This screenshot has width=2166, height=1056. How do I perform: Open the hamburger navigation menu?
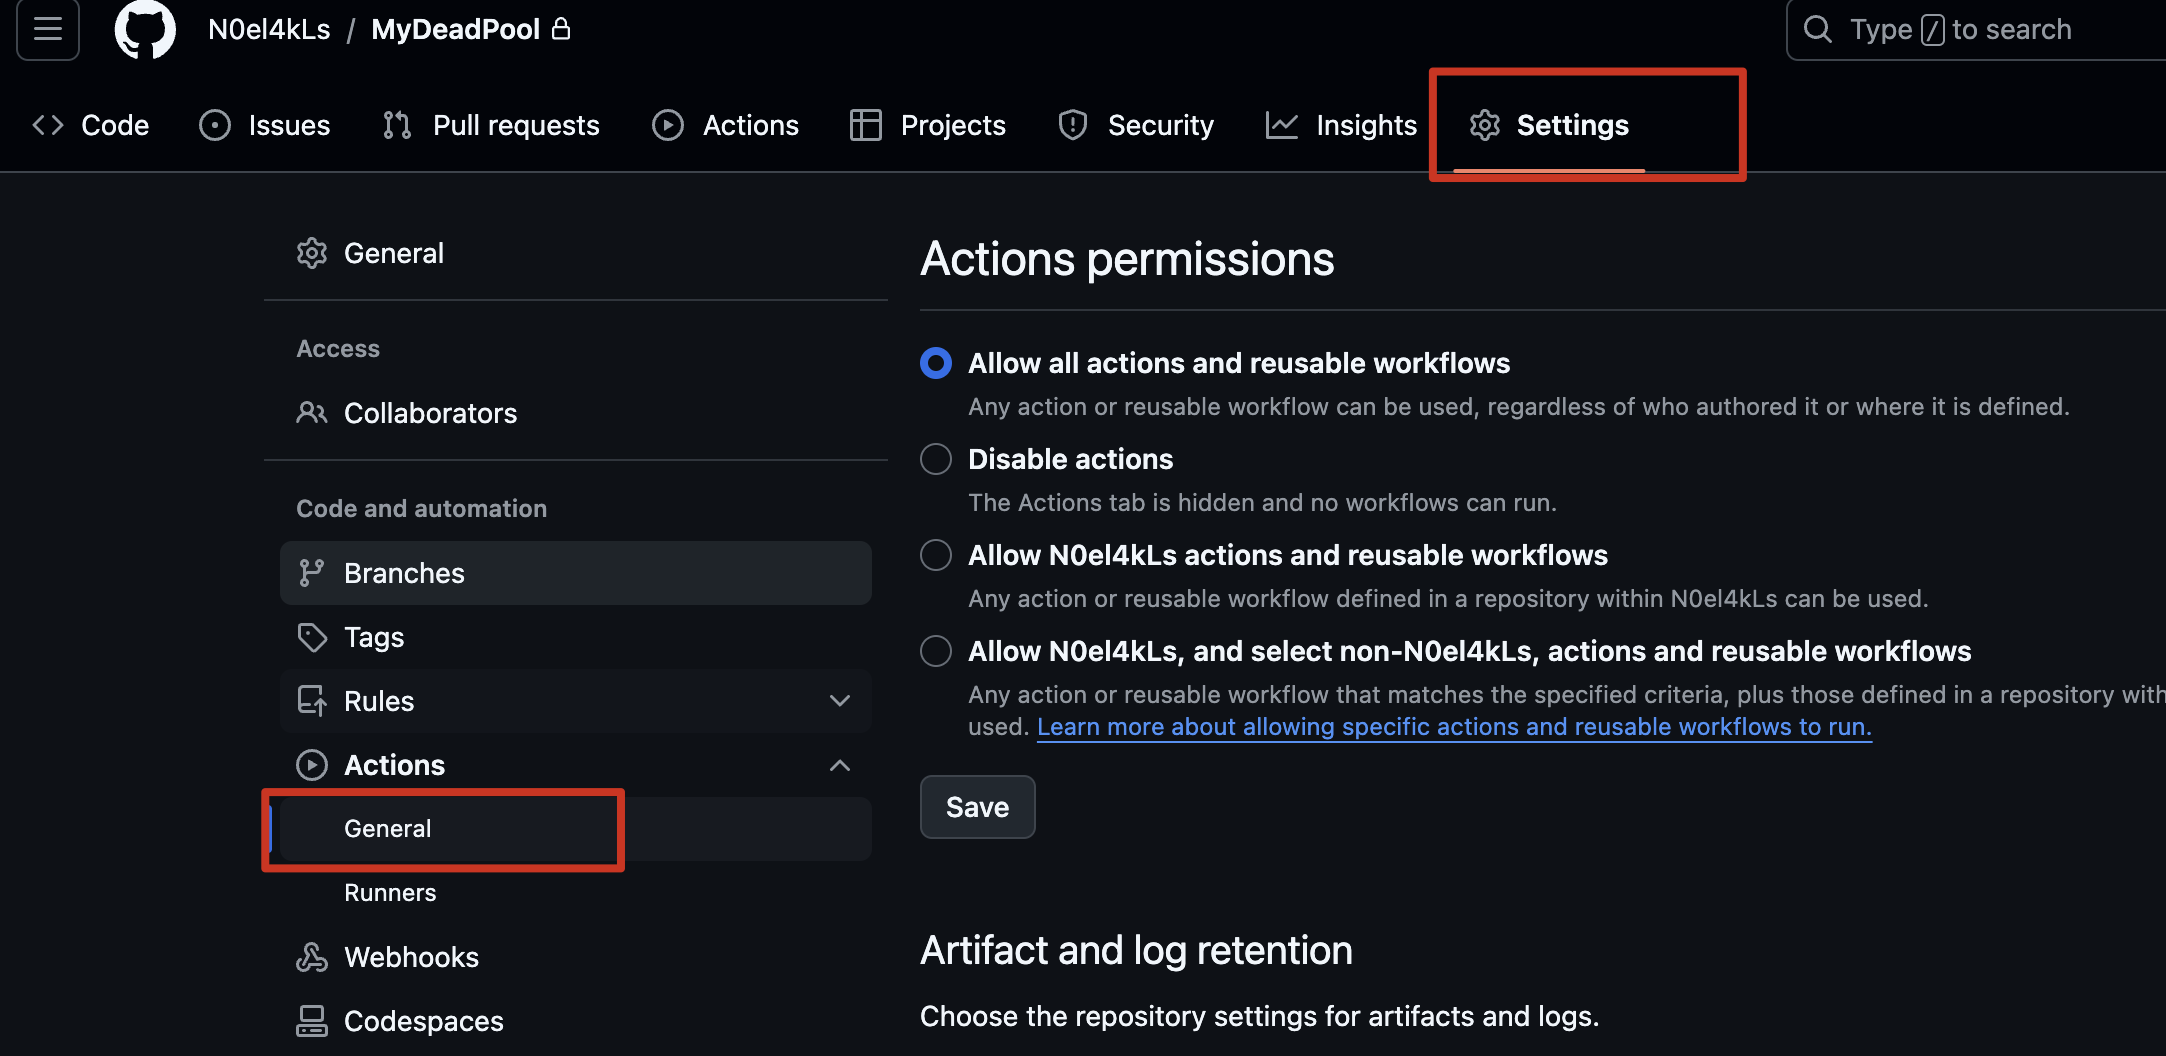tap(47, 29)
